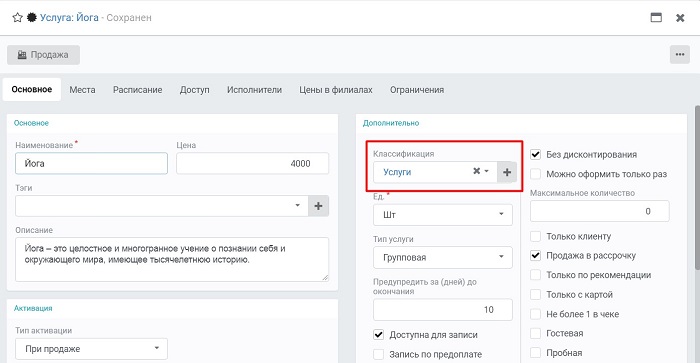The image size is (700, 363).
Task: Click the Цена field showing 4000
Action: coord(253,163)
